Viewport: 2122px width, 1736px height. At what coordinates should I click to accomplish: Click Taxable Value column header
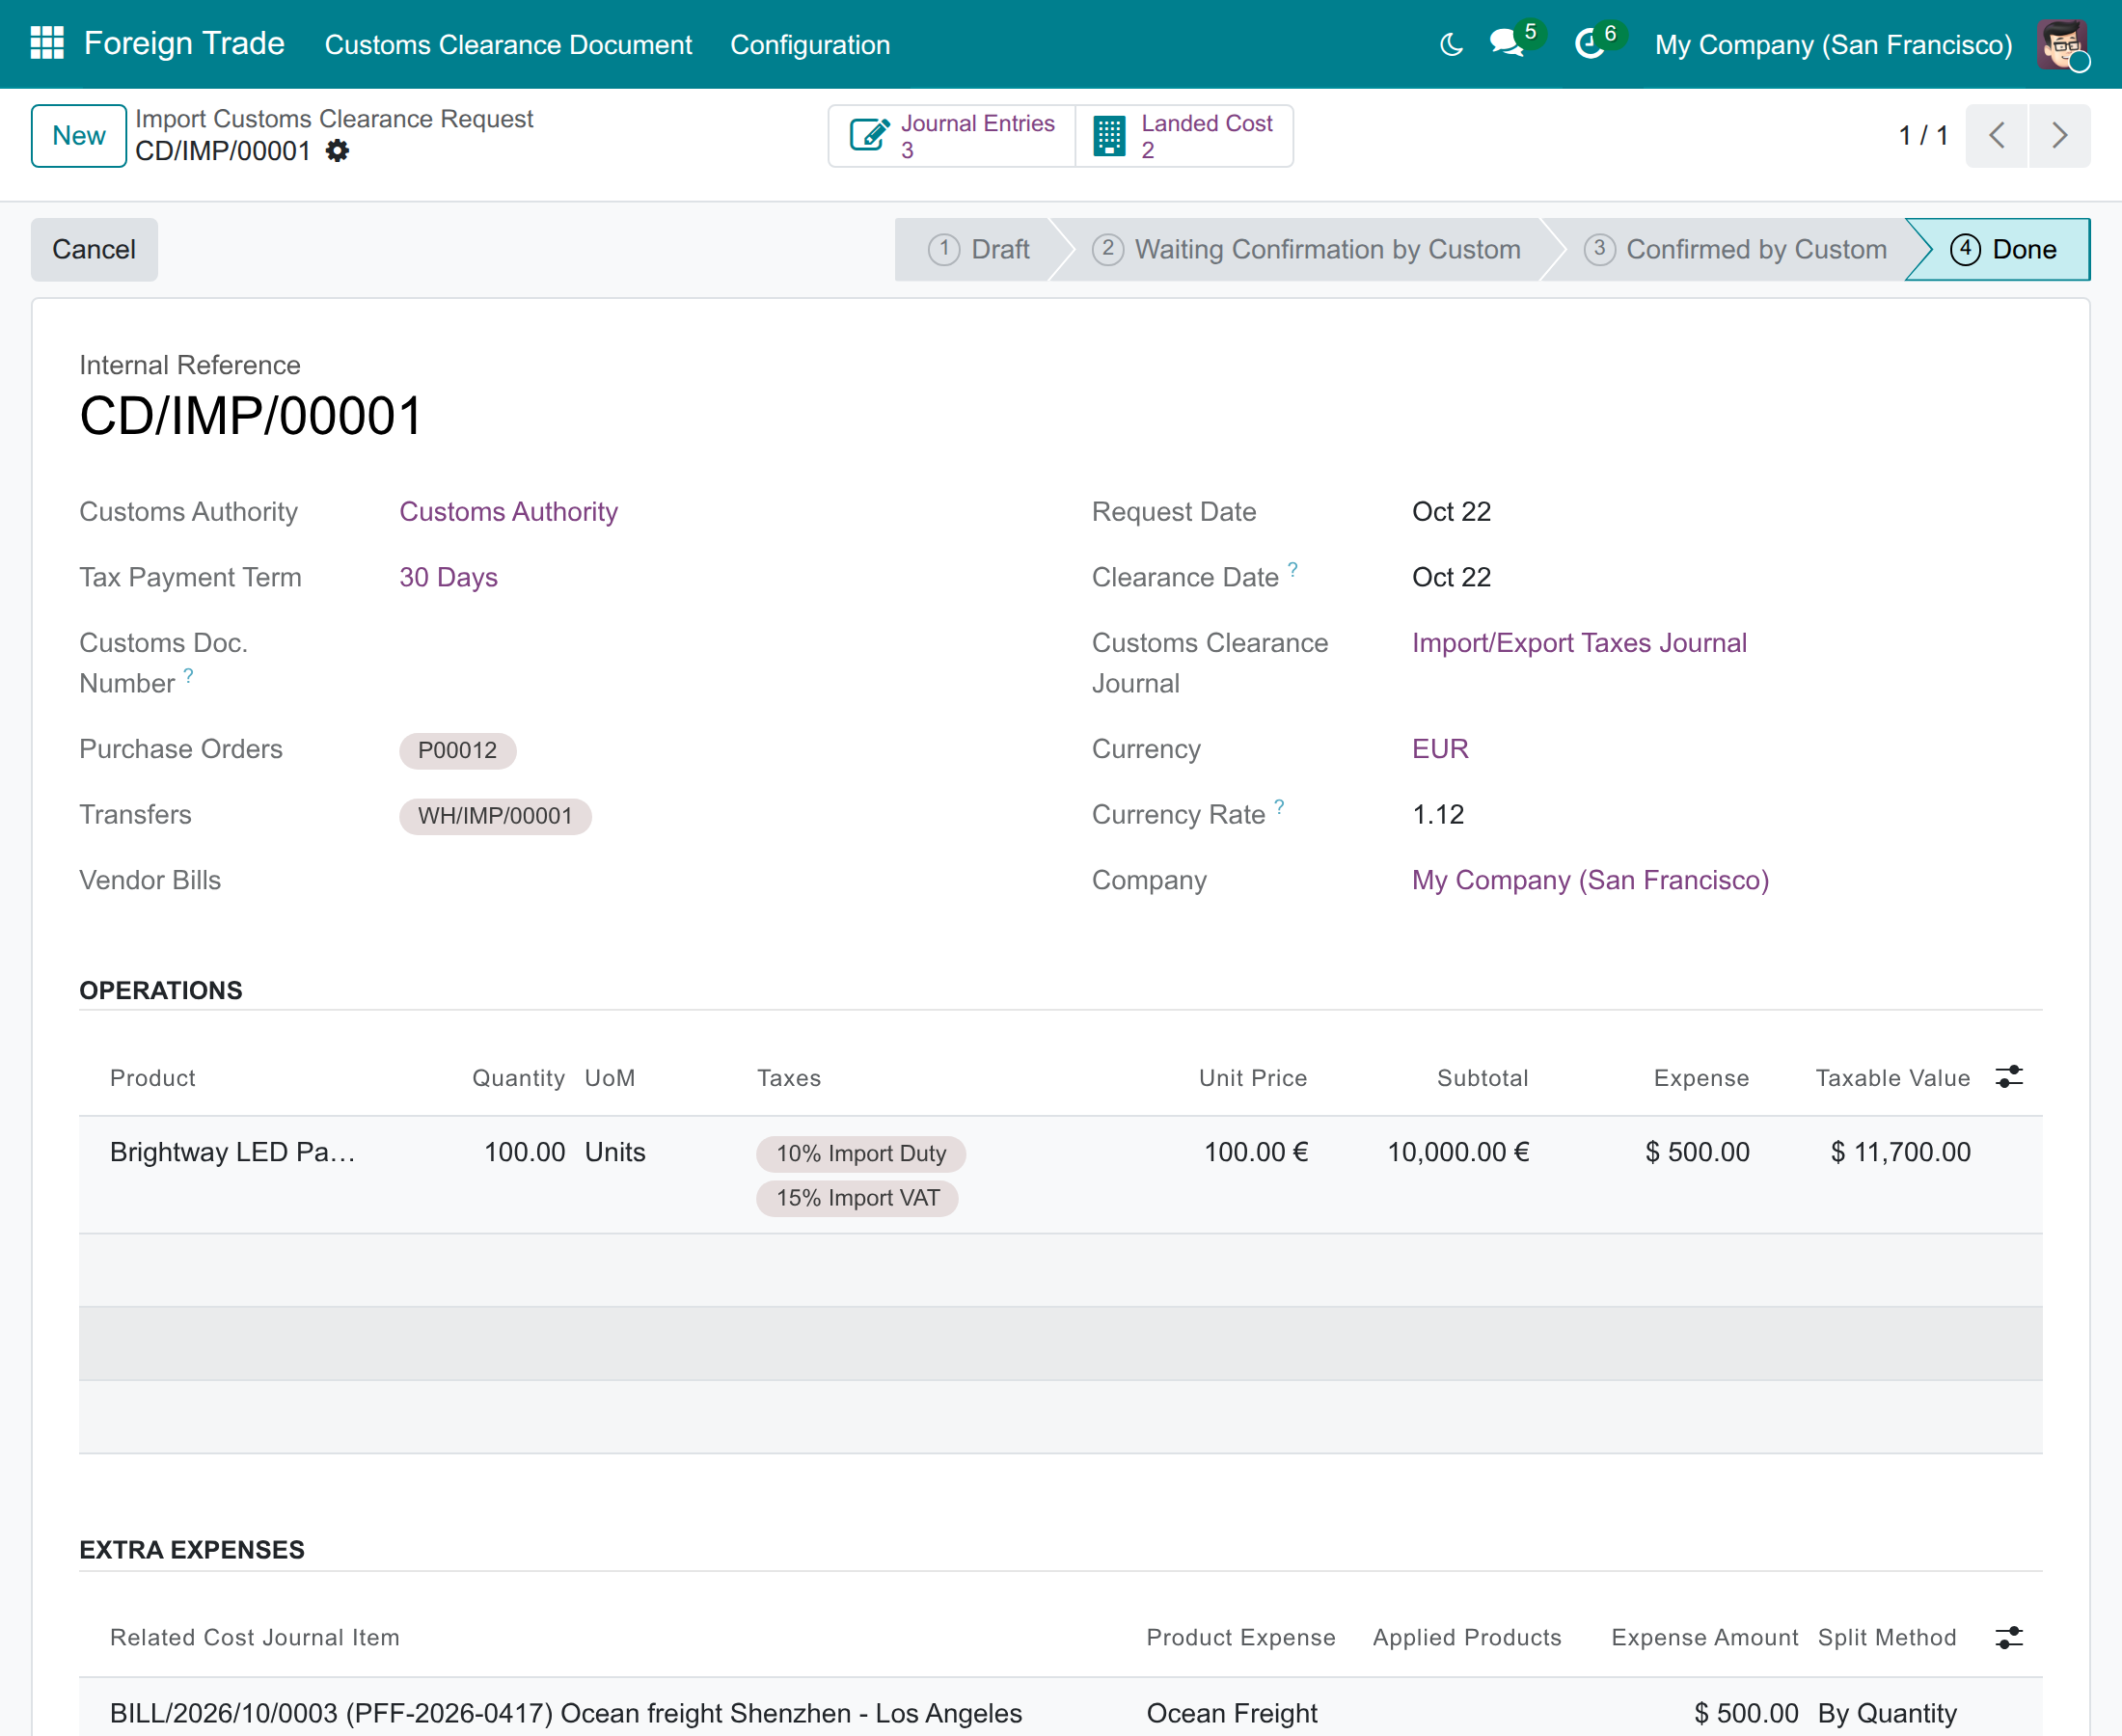click(1892, 1078)
